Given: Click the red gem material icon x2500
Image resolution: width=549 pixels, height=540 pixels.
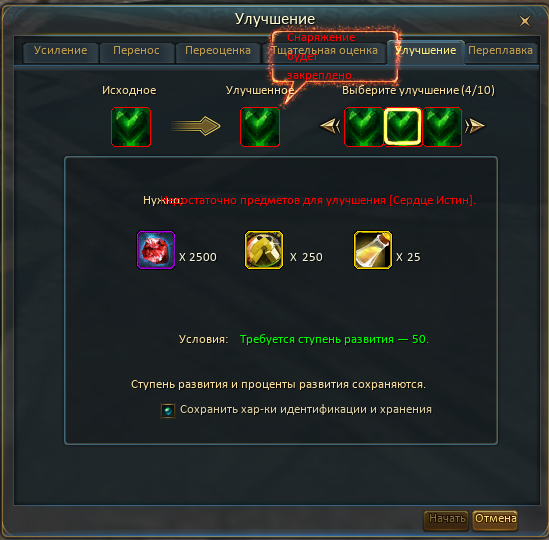Looking at the screenshot, I should (156, 250).
